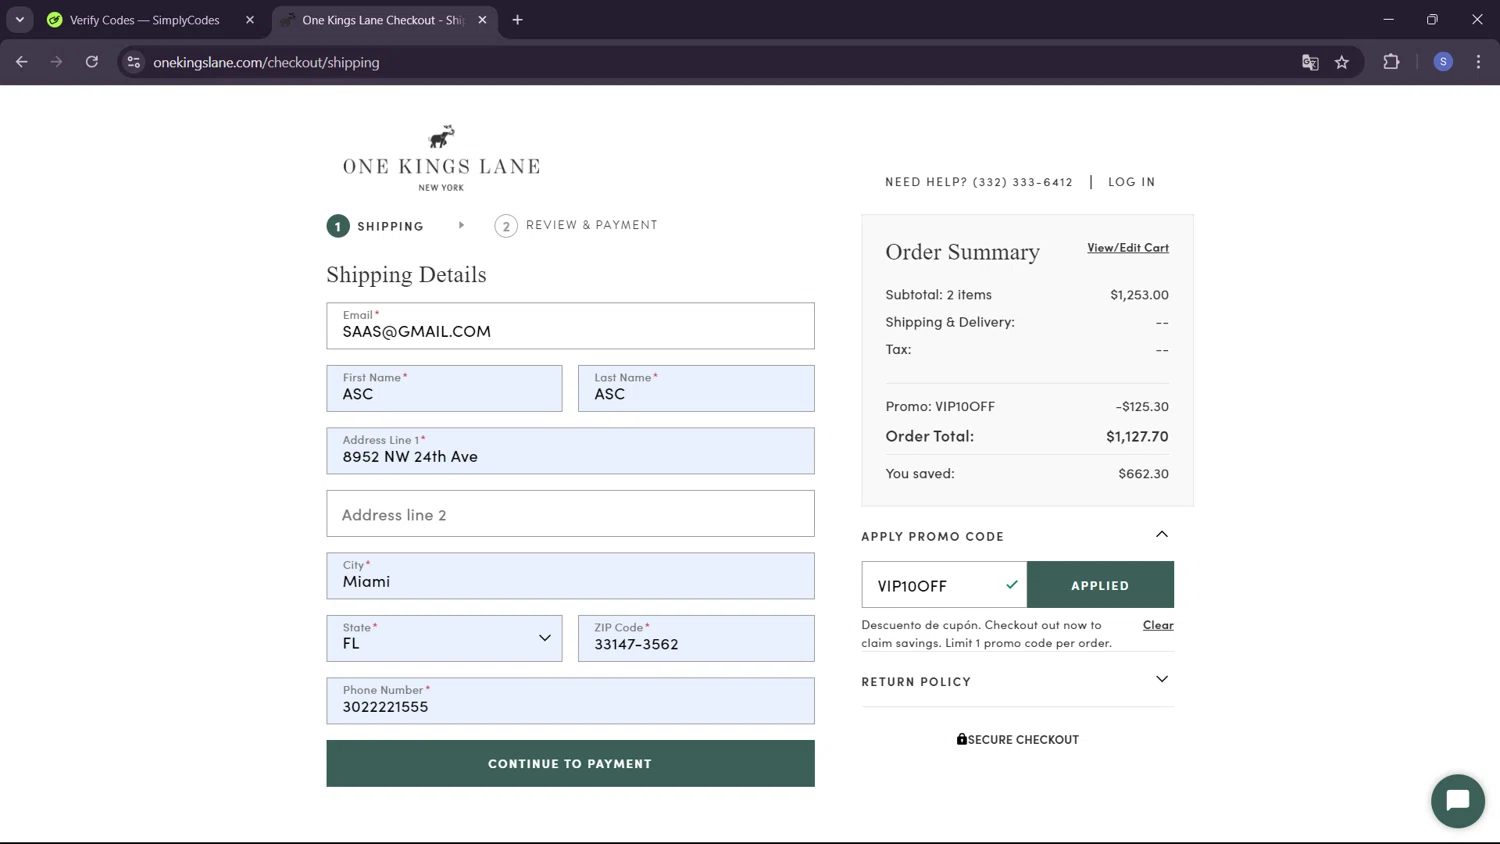This screenshot has height=844, width=1500.
Task: Click the Address Line 1 field
Action: point(570,451)
